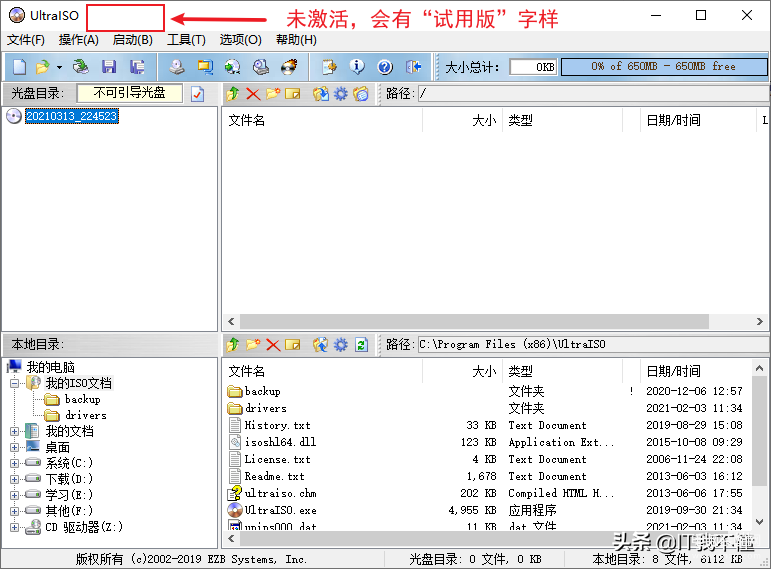Open the 文件(F) menu

(x=26, y=40)
